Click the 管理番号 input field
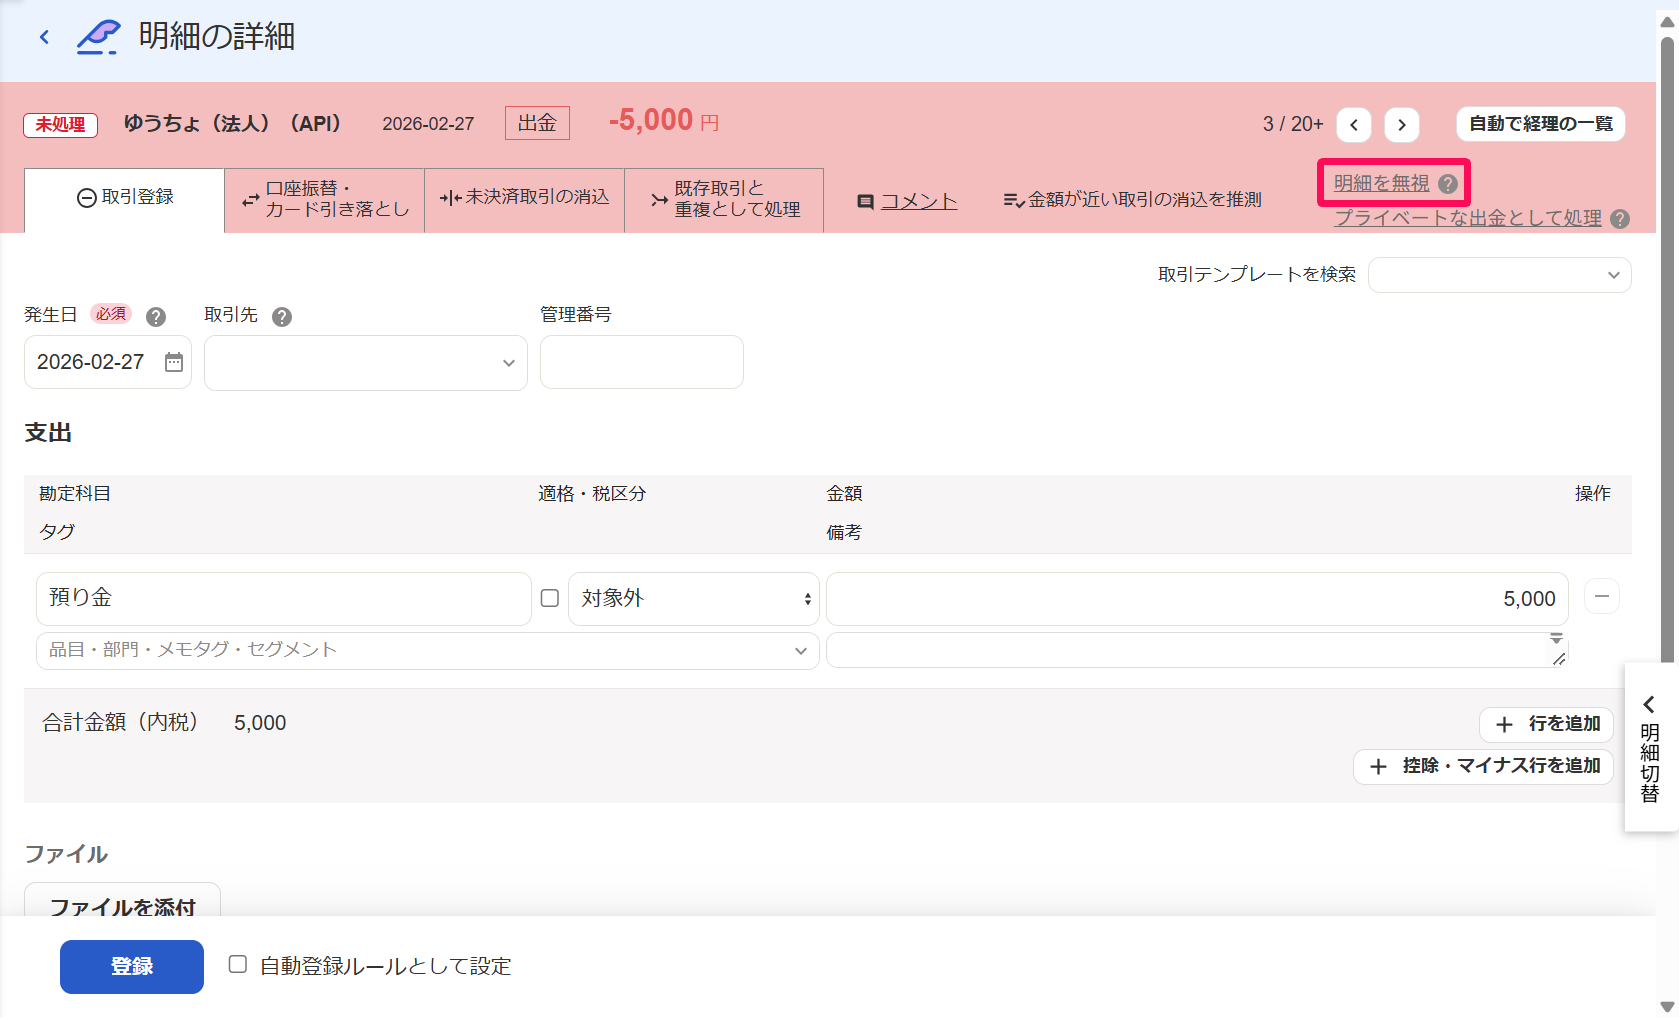 (x=642, y=362)
